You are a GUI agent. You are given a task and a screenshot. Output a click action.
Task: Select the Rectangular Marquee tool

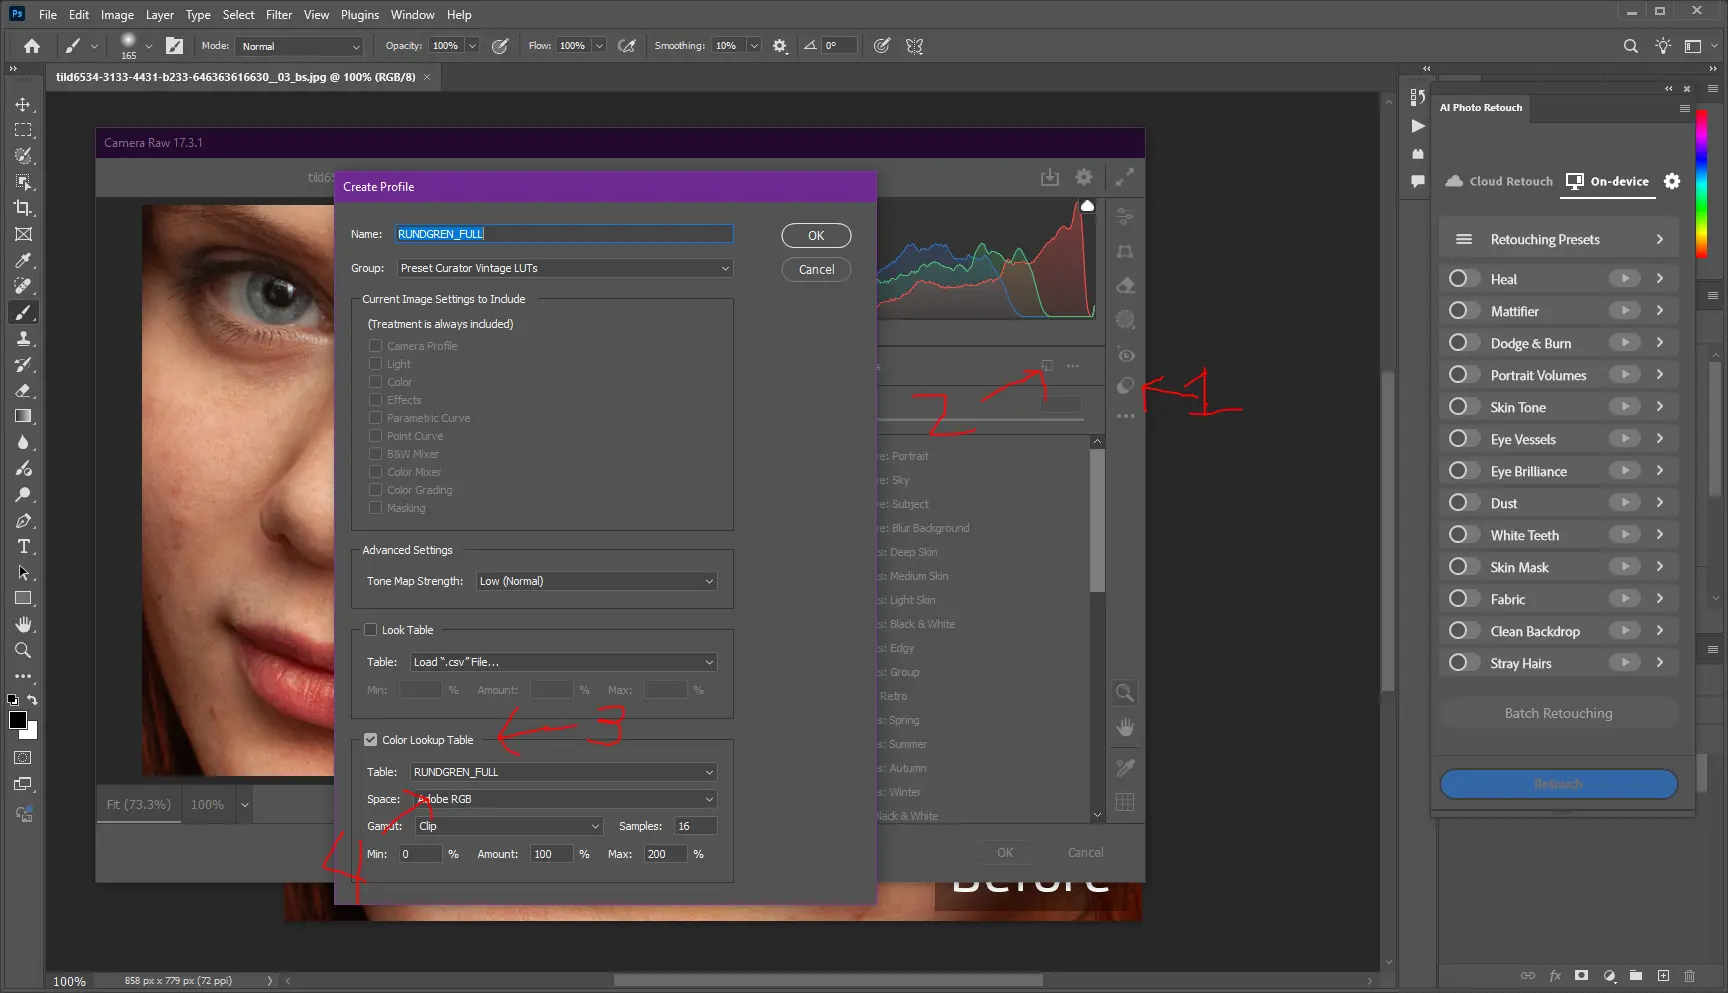23,130
